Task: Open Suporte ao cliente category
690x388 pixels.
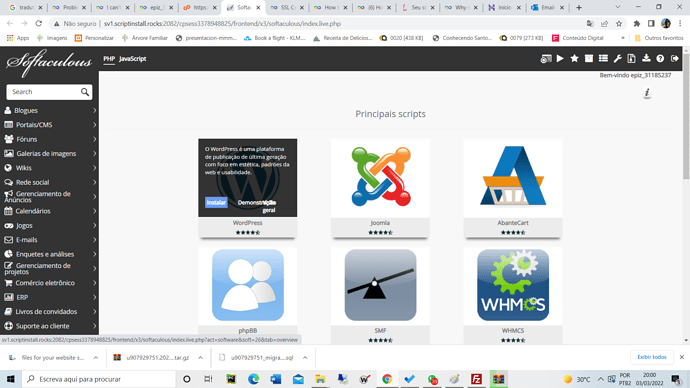Action: [x=49, y=326]
